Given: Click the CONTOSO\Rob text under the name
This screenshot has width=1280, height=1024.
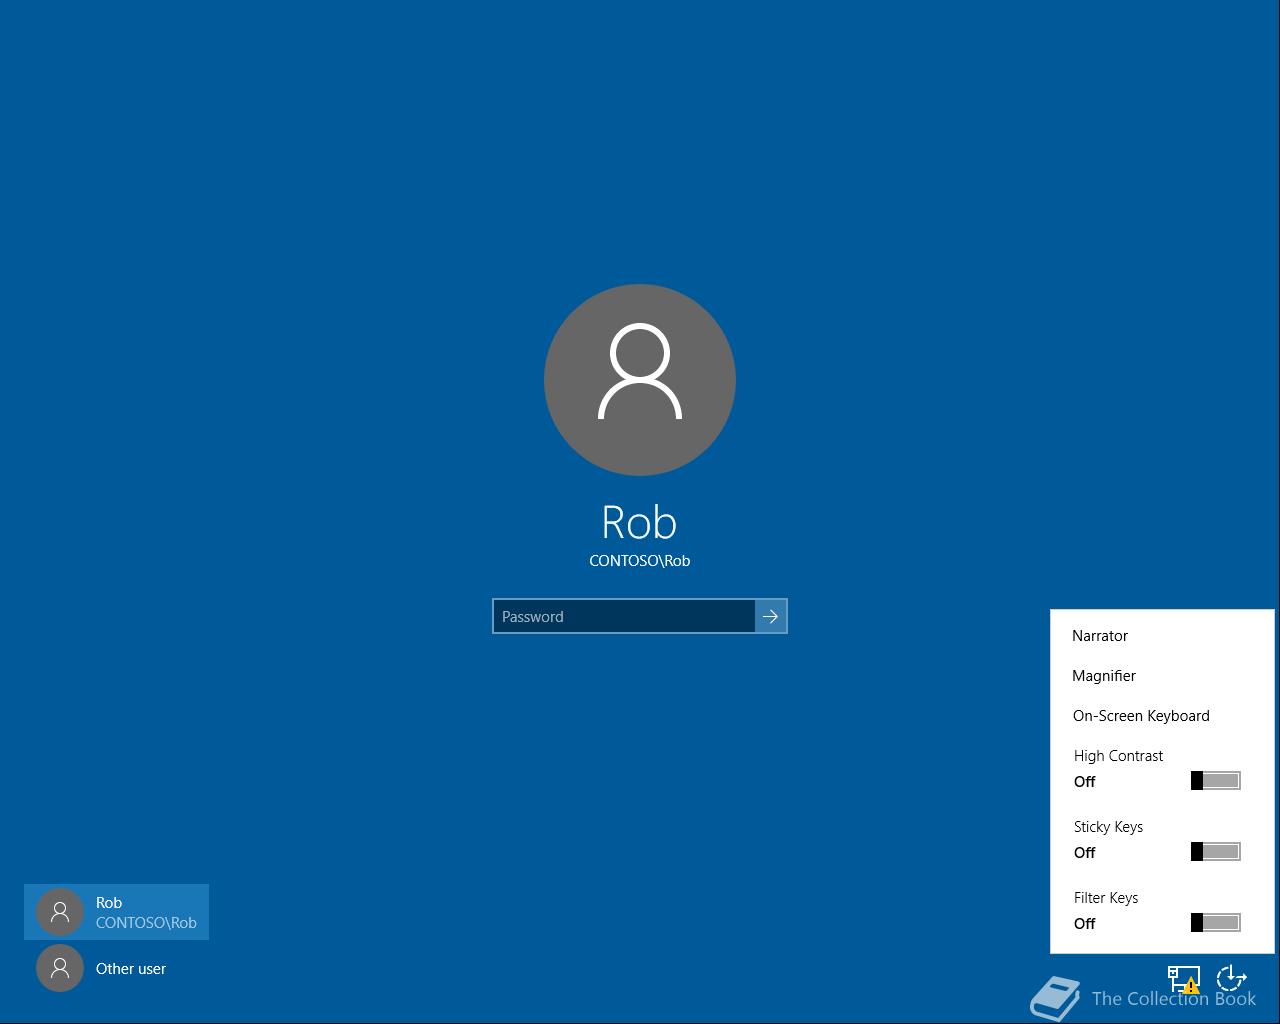Looking at the screenshot, I should click(640, 561).
